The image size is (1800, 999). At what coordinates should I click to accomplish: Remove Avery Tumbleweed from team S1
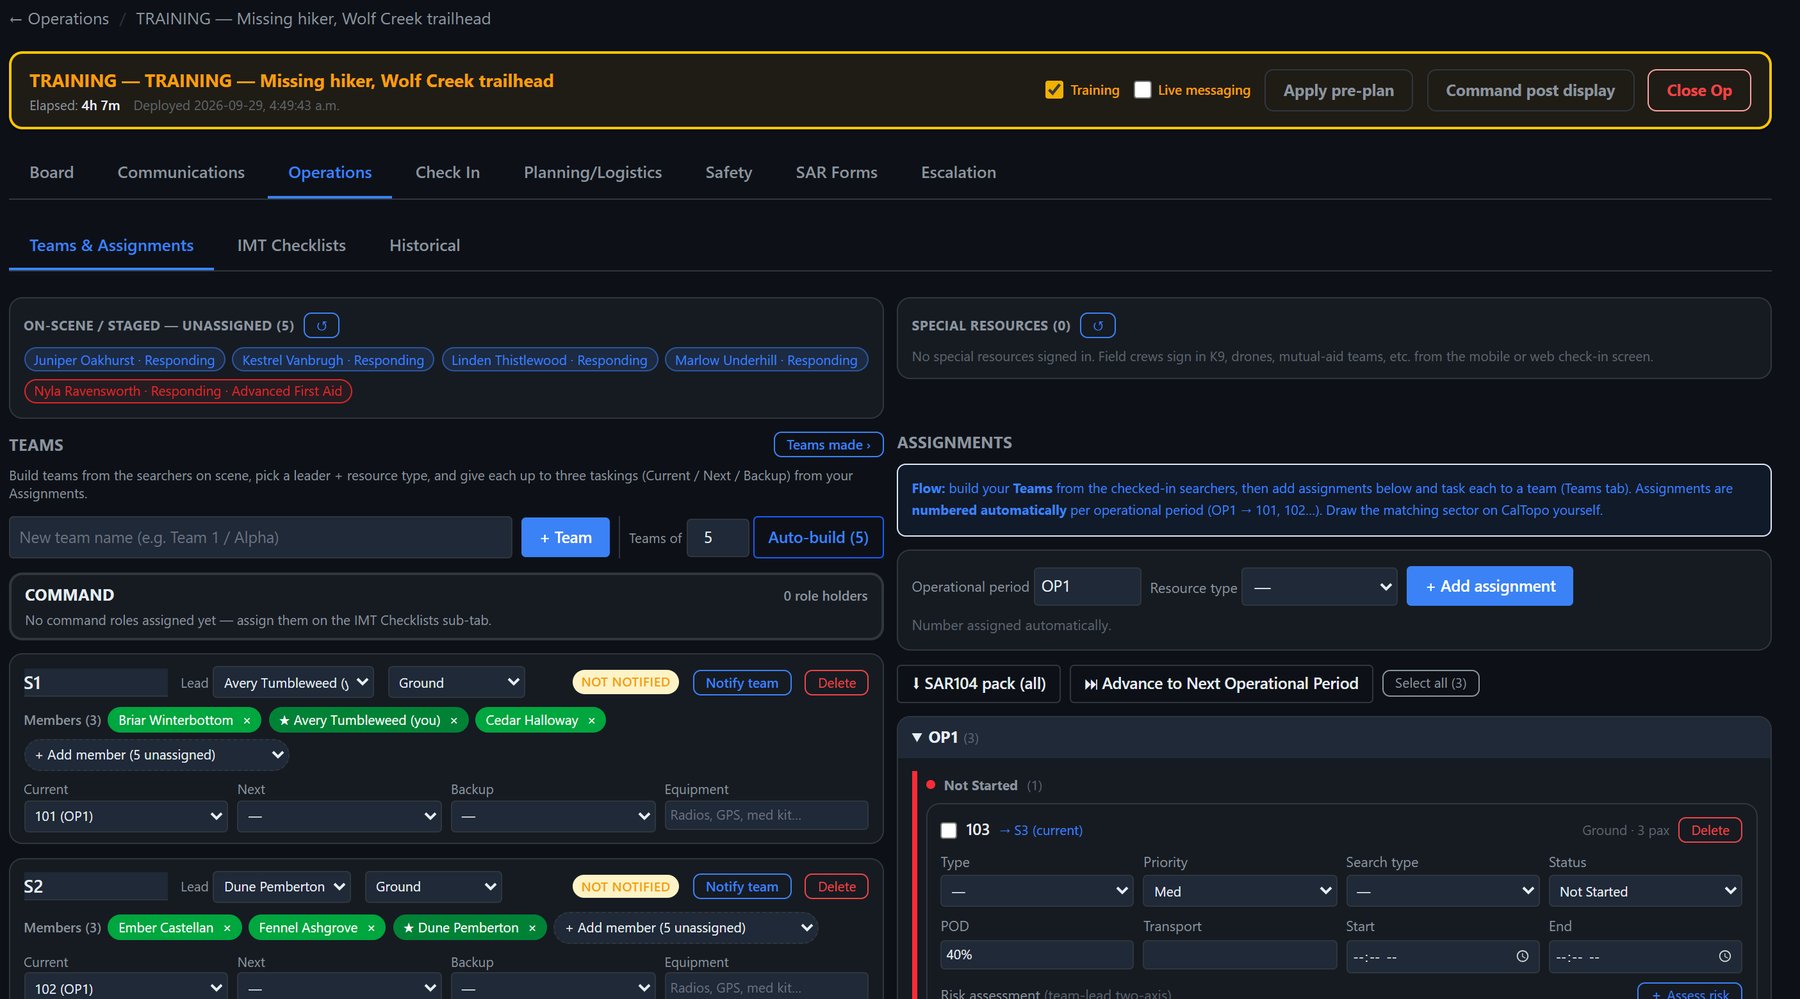pyautogui.click(x=454, y=720)
